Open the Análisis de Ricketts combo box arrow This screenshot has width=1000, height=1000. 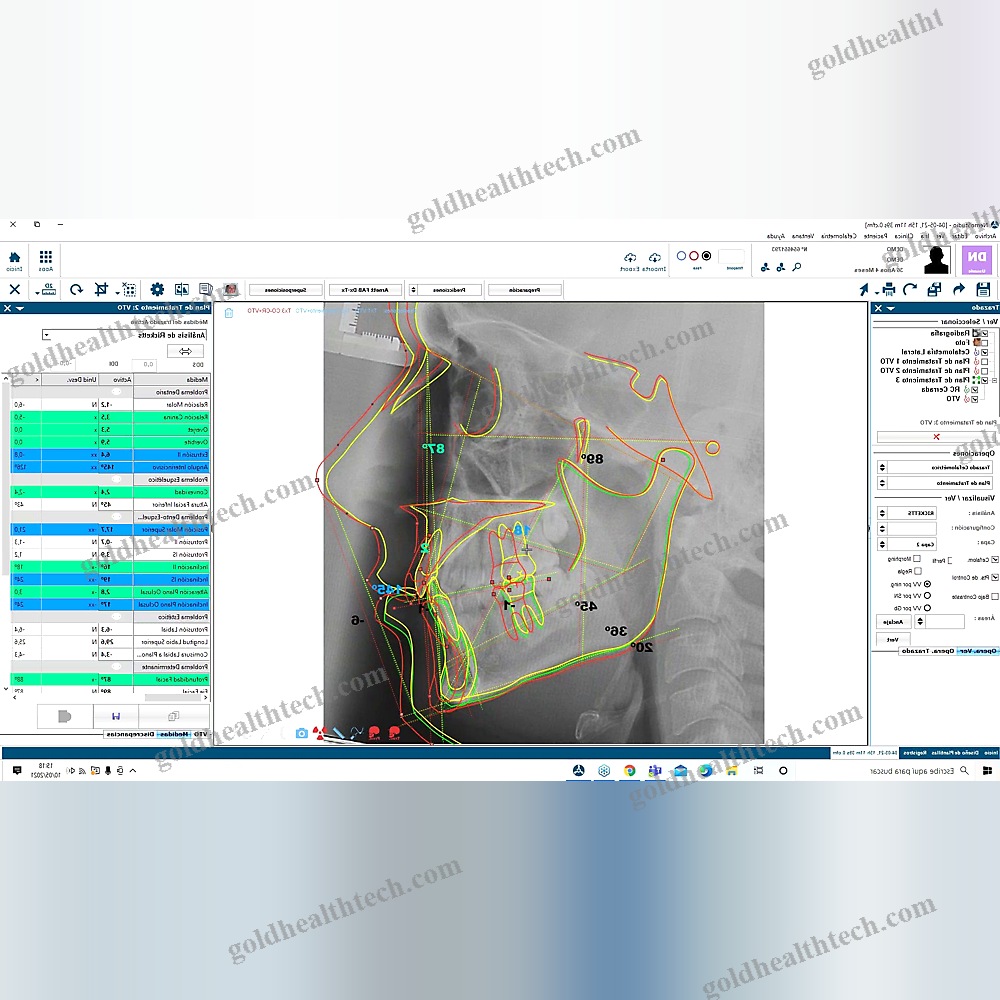click(x=46, y=335)
